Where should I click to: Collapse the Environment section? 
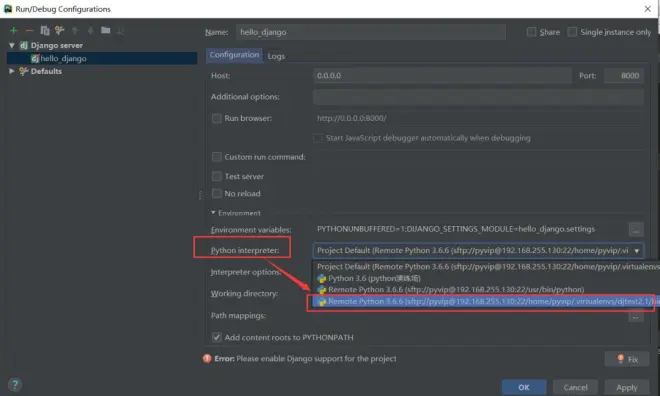[x=213, y=213]
